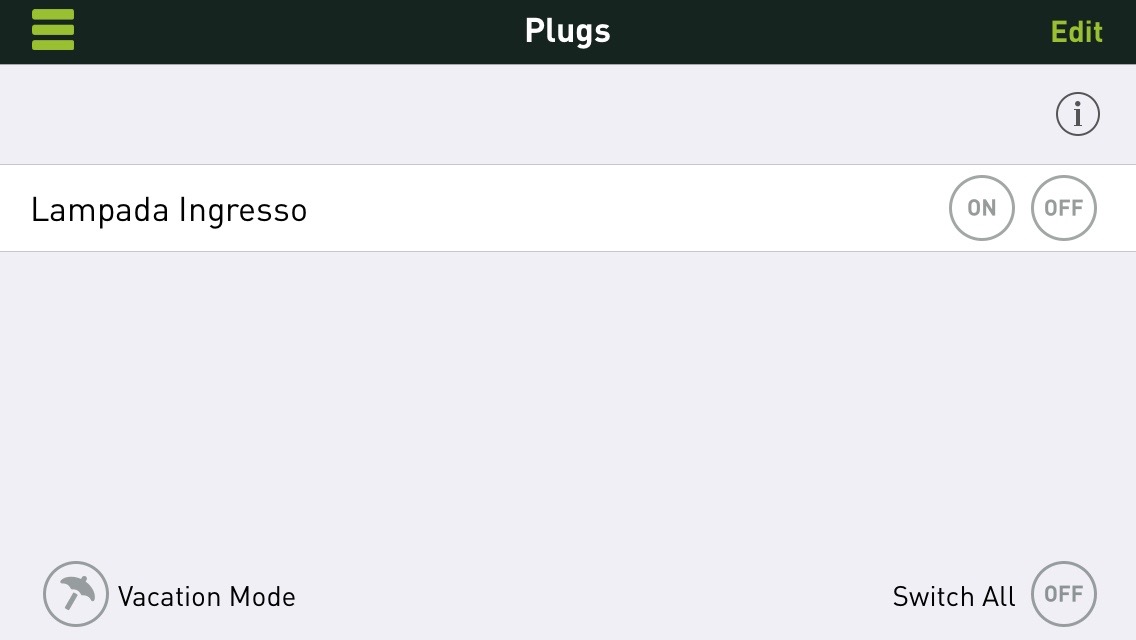Switch all plugs off
Viewport: 1136px width, 640px height.
1063,594
